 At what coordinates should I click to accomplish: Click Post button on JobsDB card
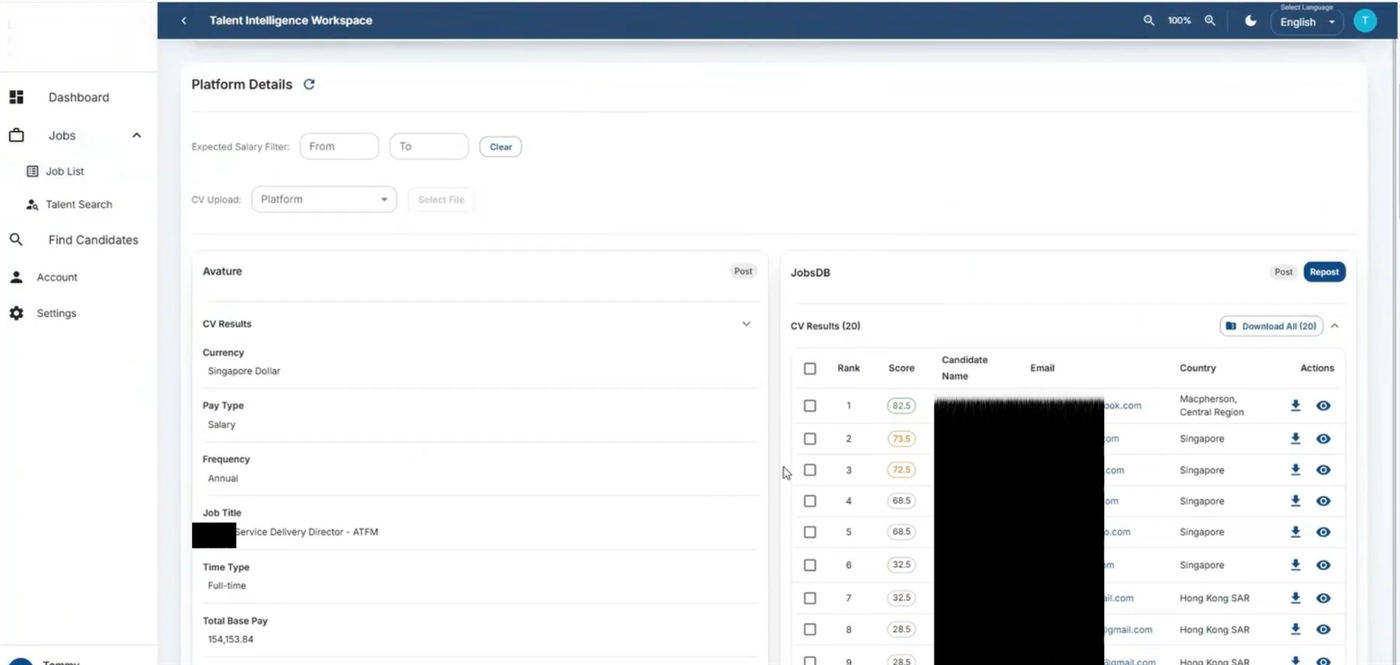coord(1283,272)
